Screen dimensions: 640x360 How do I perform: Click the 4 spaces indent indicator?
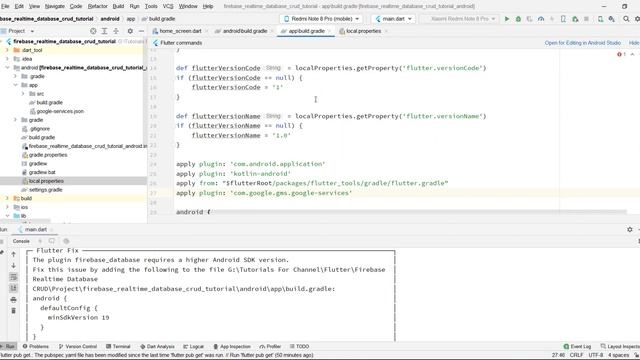[x=619, y=356]
